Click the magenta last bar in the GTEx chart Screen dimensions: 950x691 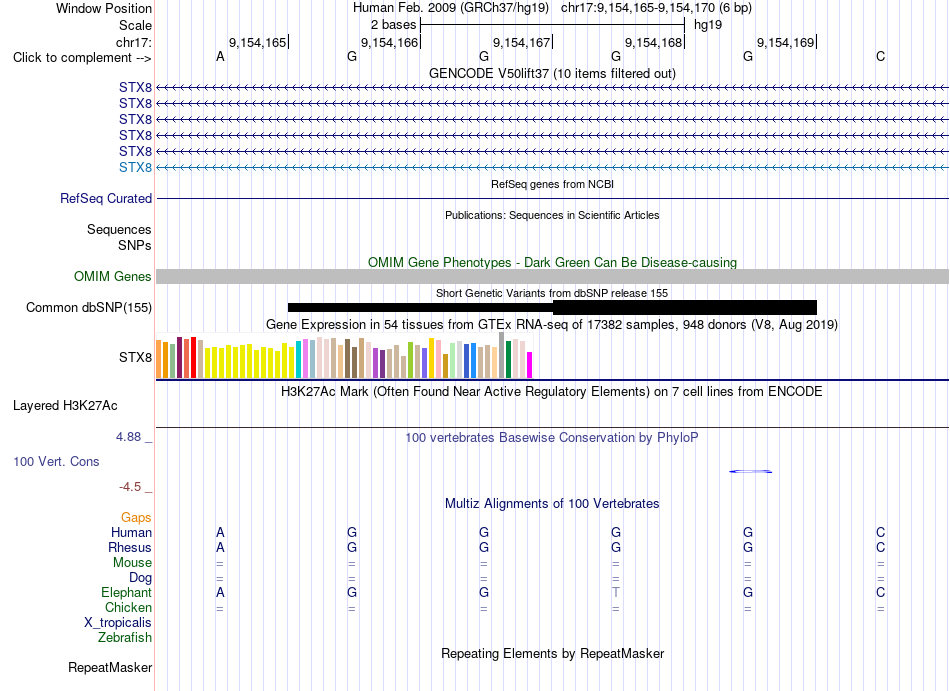point(530,365)
